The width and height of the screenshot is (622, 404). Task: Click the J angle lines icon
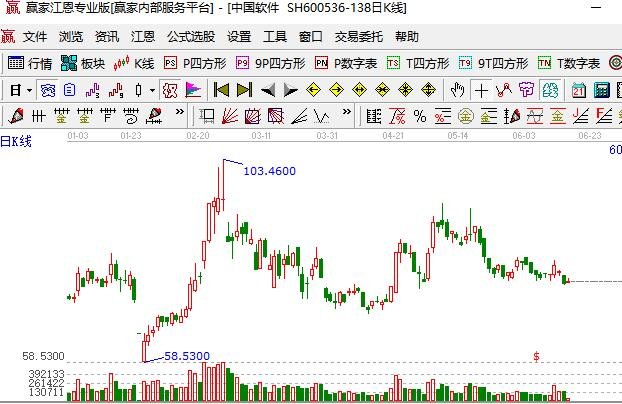[581, 116]
